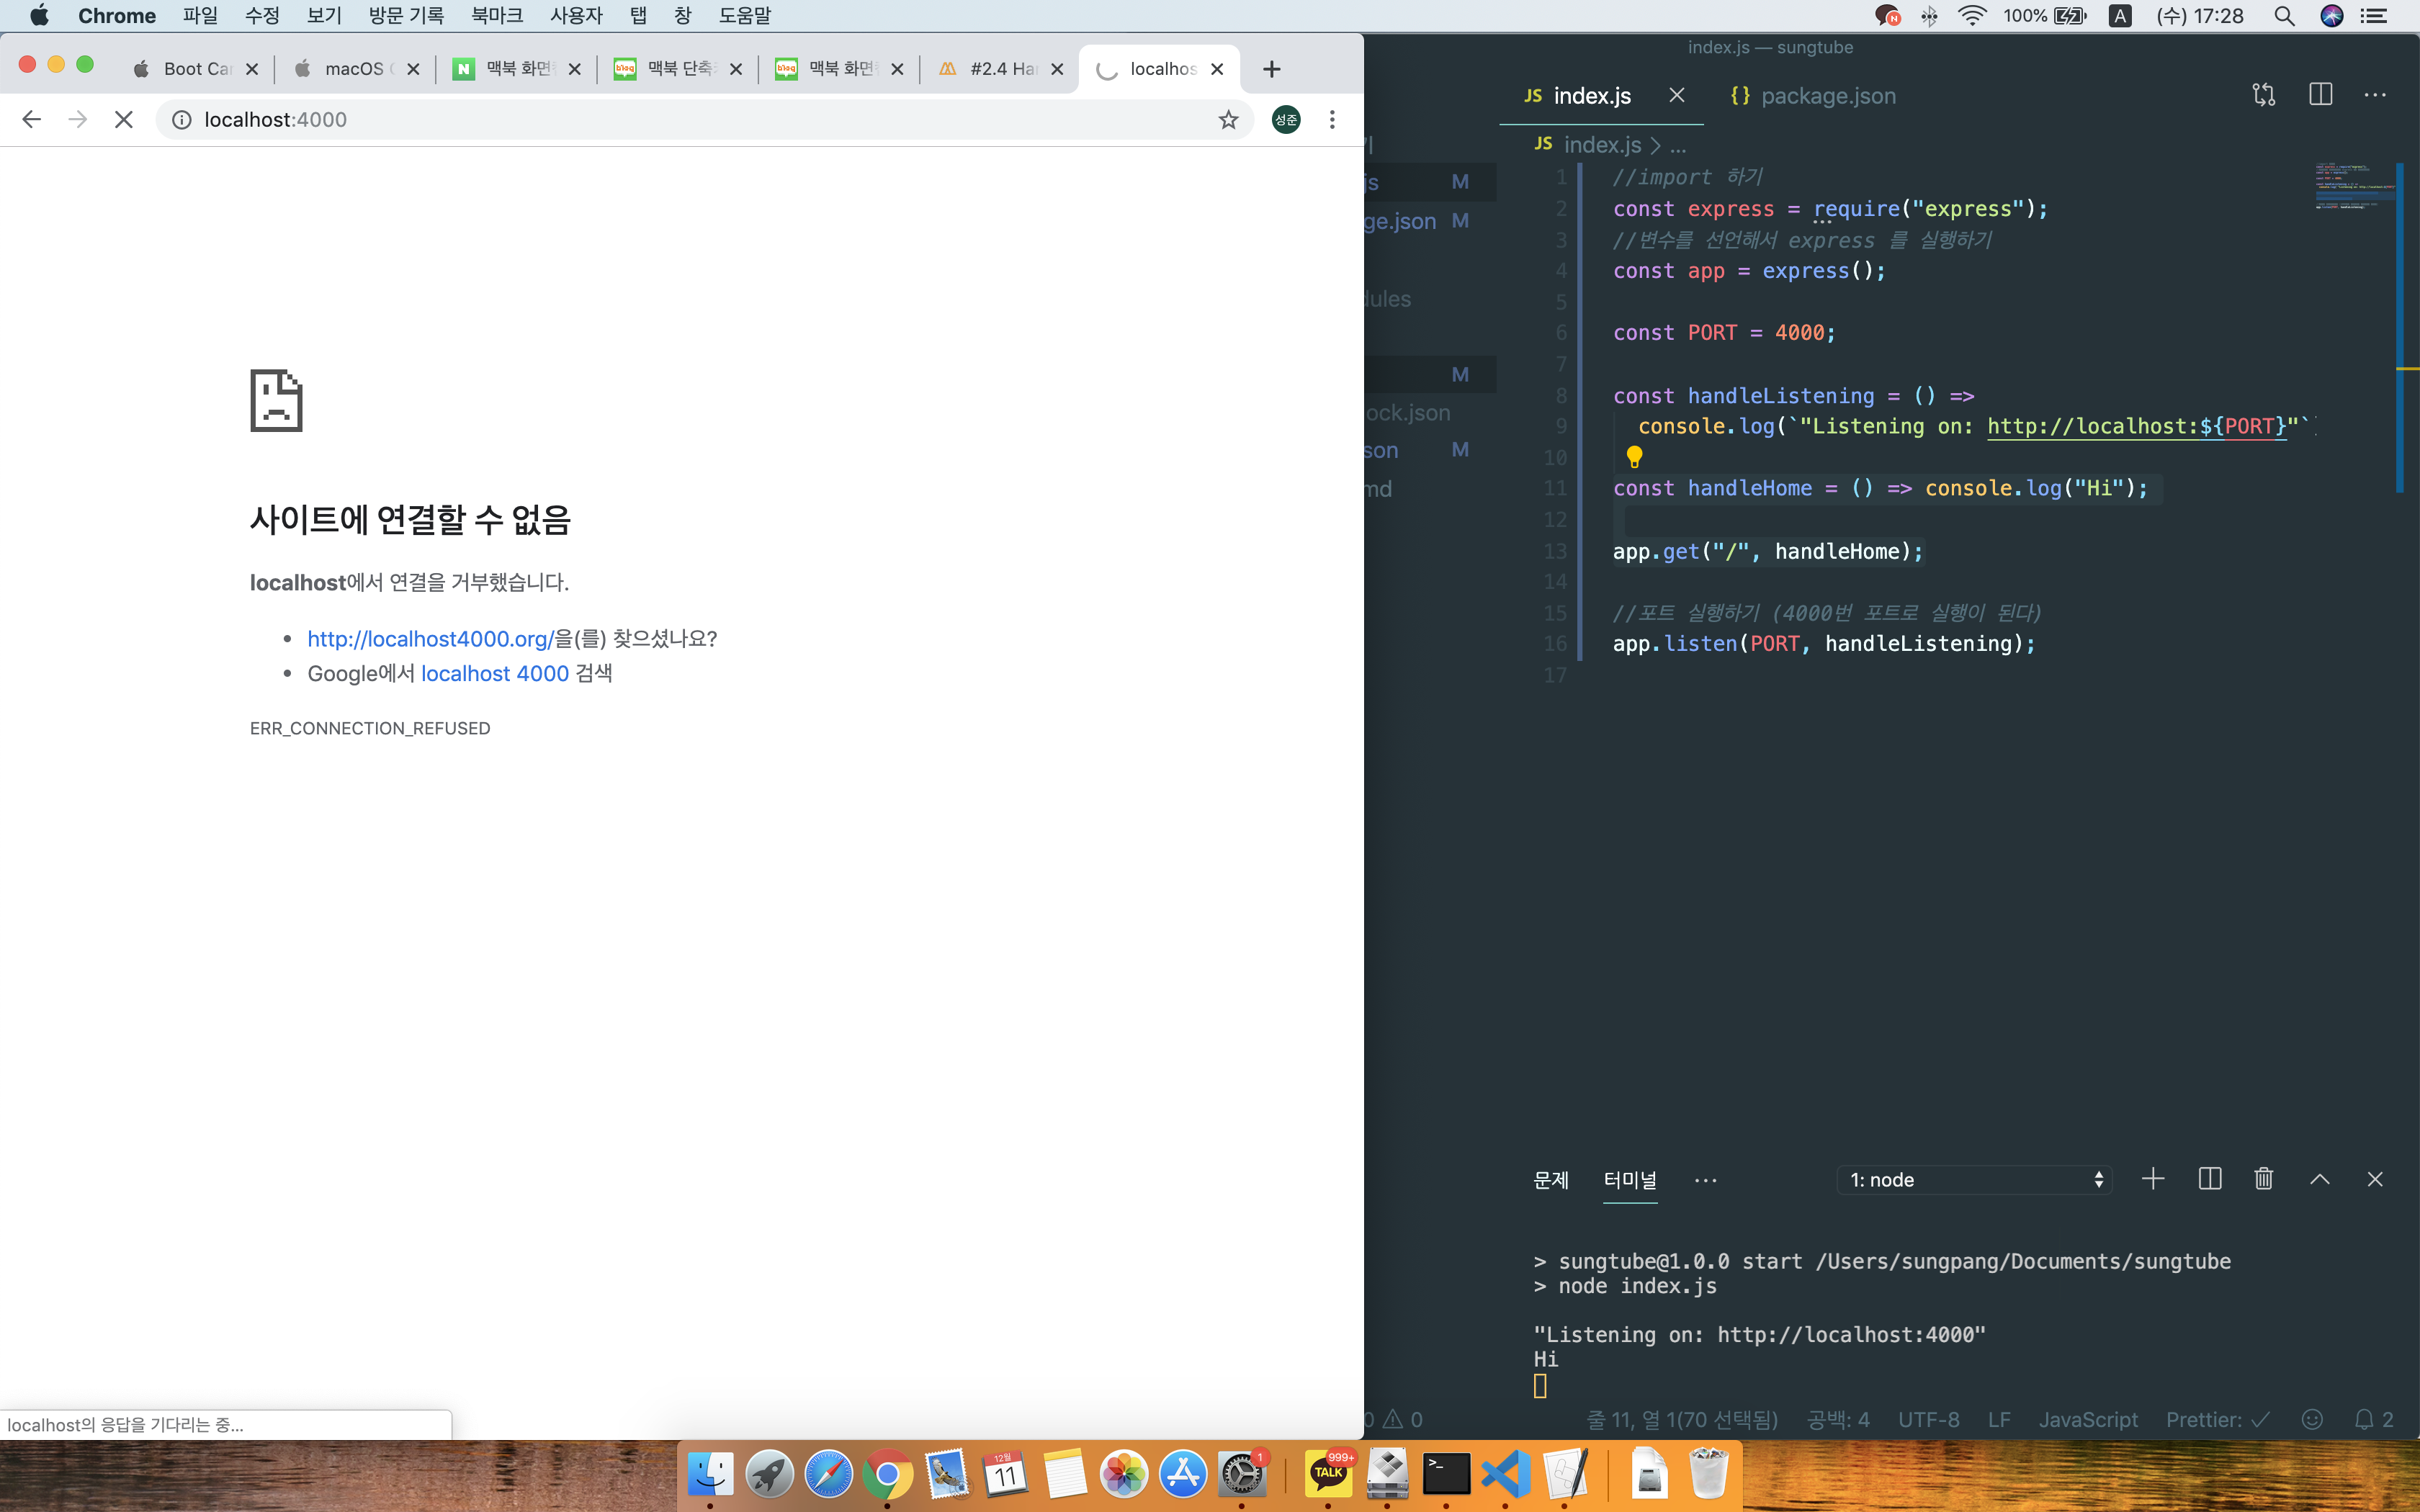Click the 'localhost 4000' Google search link
Viewport: 2420px width, 1512px height.
click(x=495, y=674)
